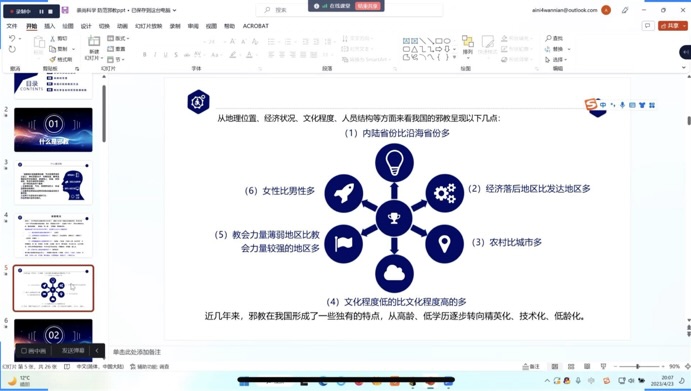Open the ACROBAT ribbon tab
This screenshot has width=691, height=391.
(x=256, y=26)
